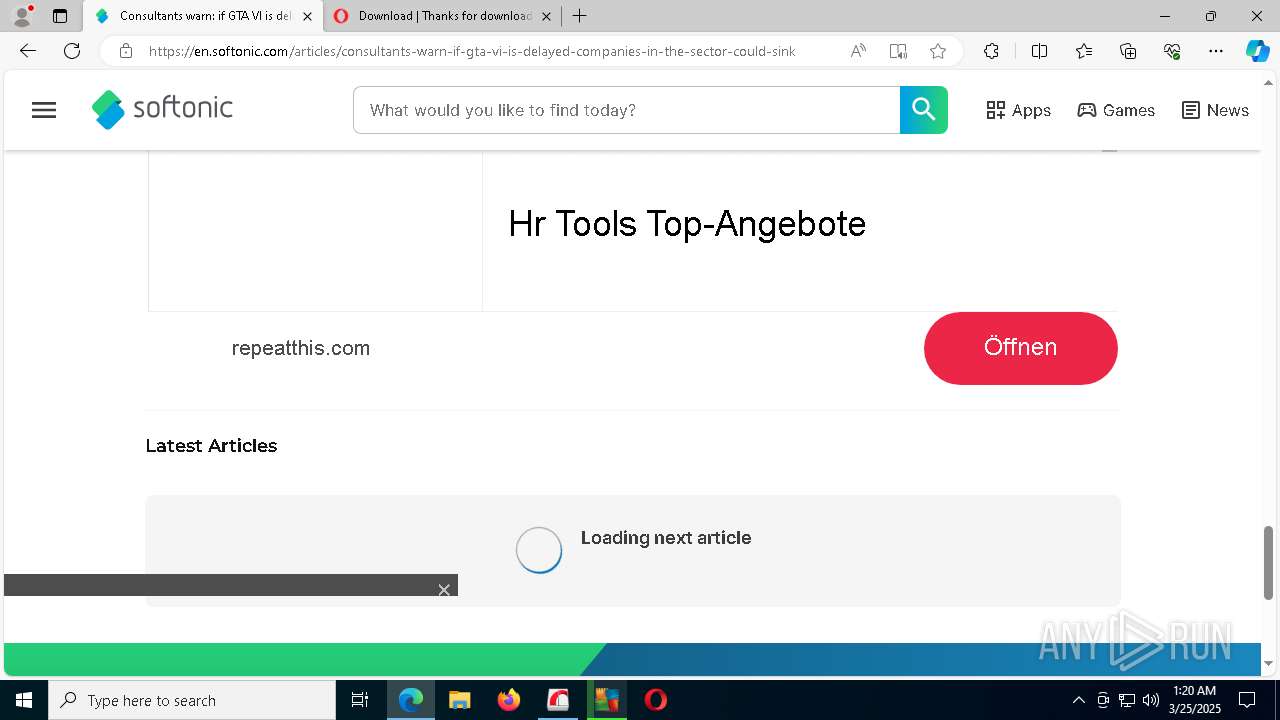Click the blue search magnifier button
This screenshot has width=1280, height=720.
[x=923, y=110]
